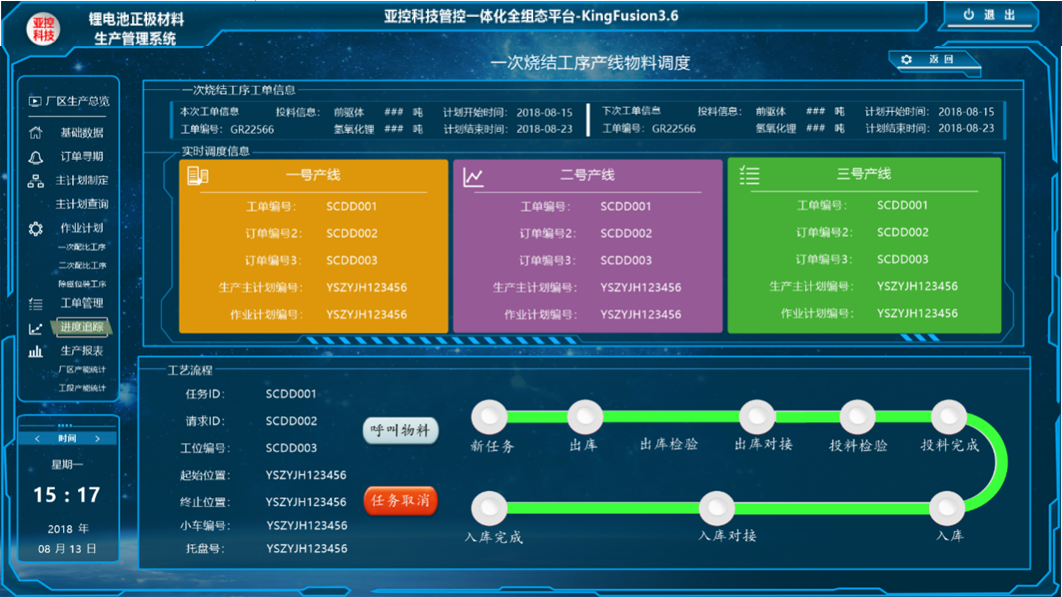Click 一号产线 工单编号 value SCDD001
Screen dimensions: 1062x597
click(352, 207)
